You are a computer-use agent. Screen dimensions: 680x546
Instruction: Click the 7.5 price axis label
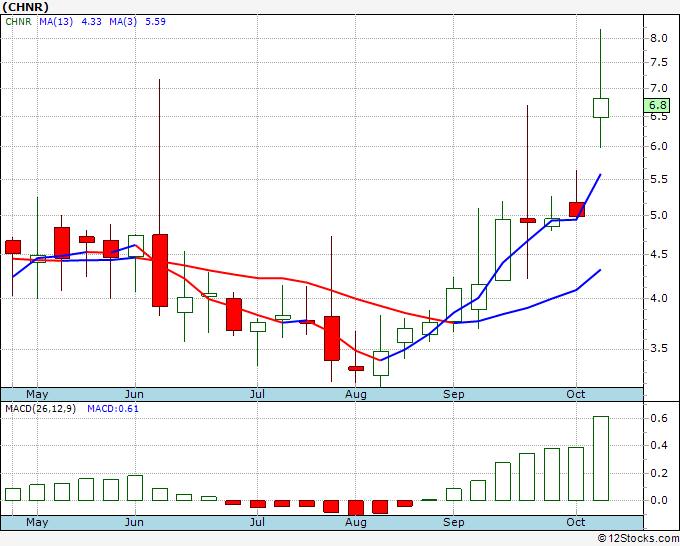[658, 62]
